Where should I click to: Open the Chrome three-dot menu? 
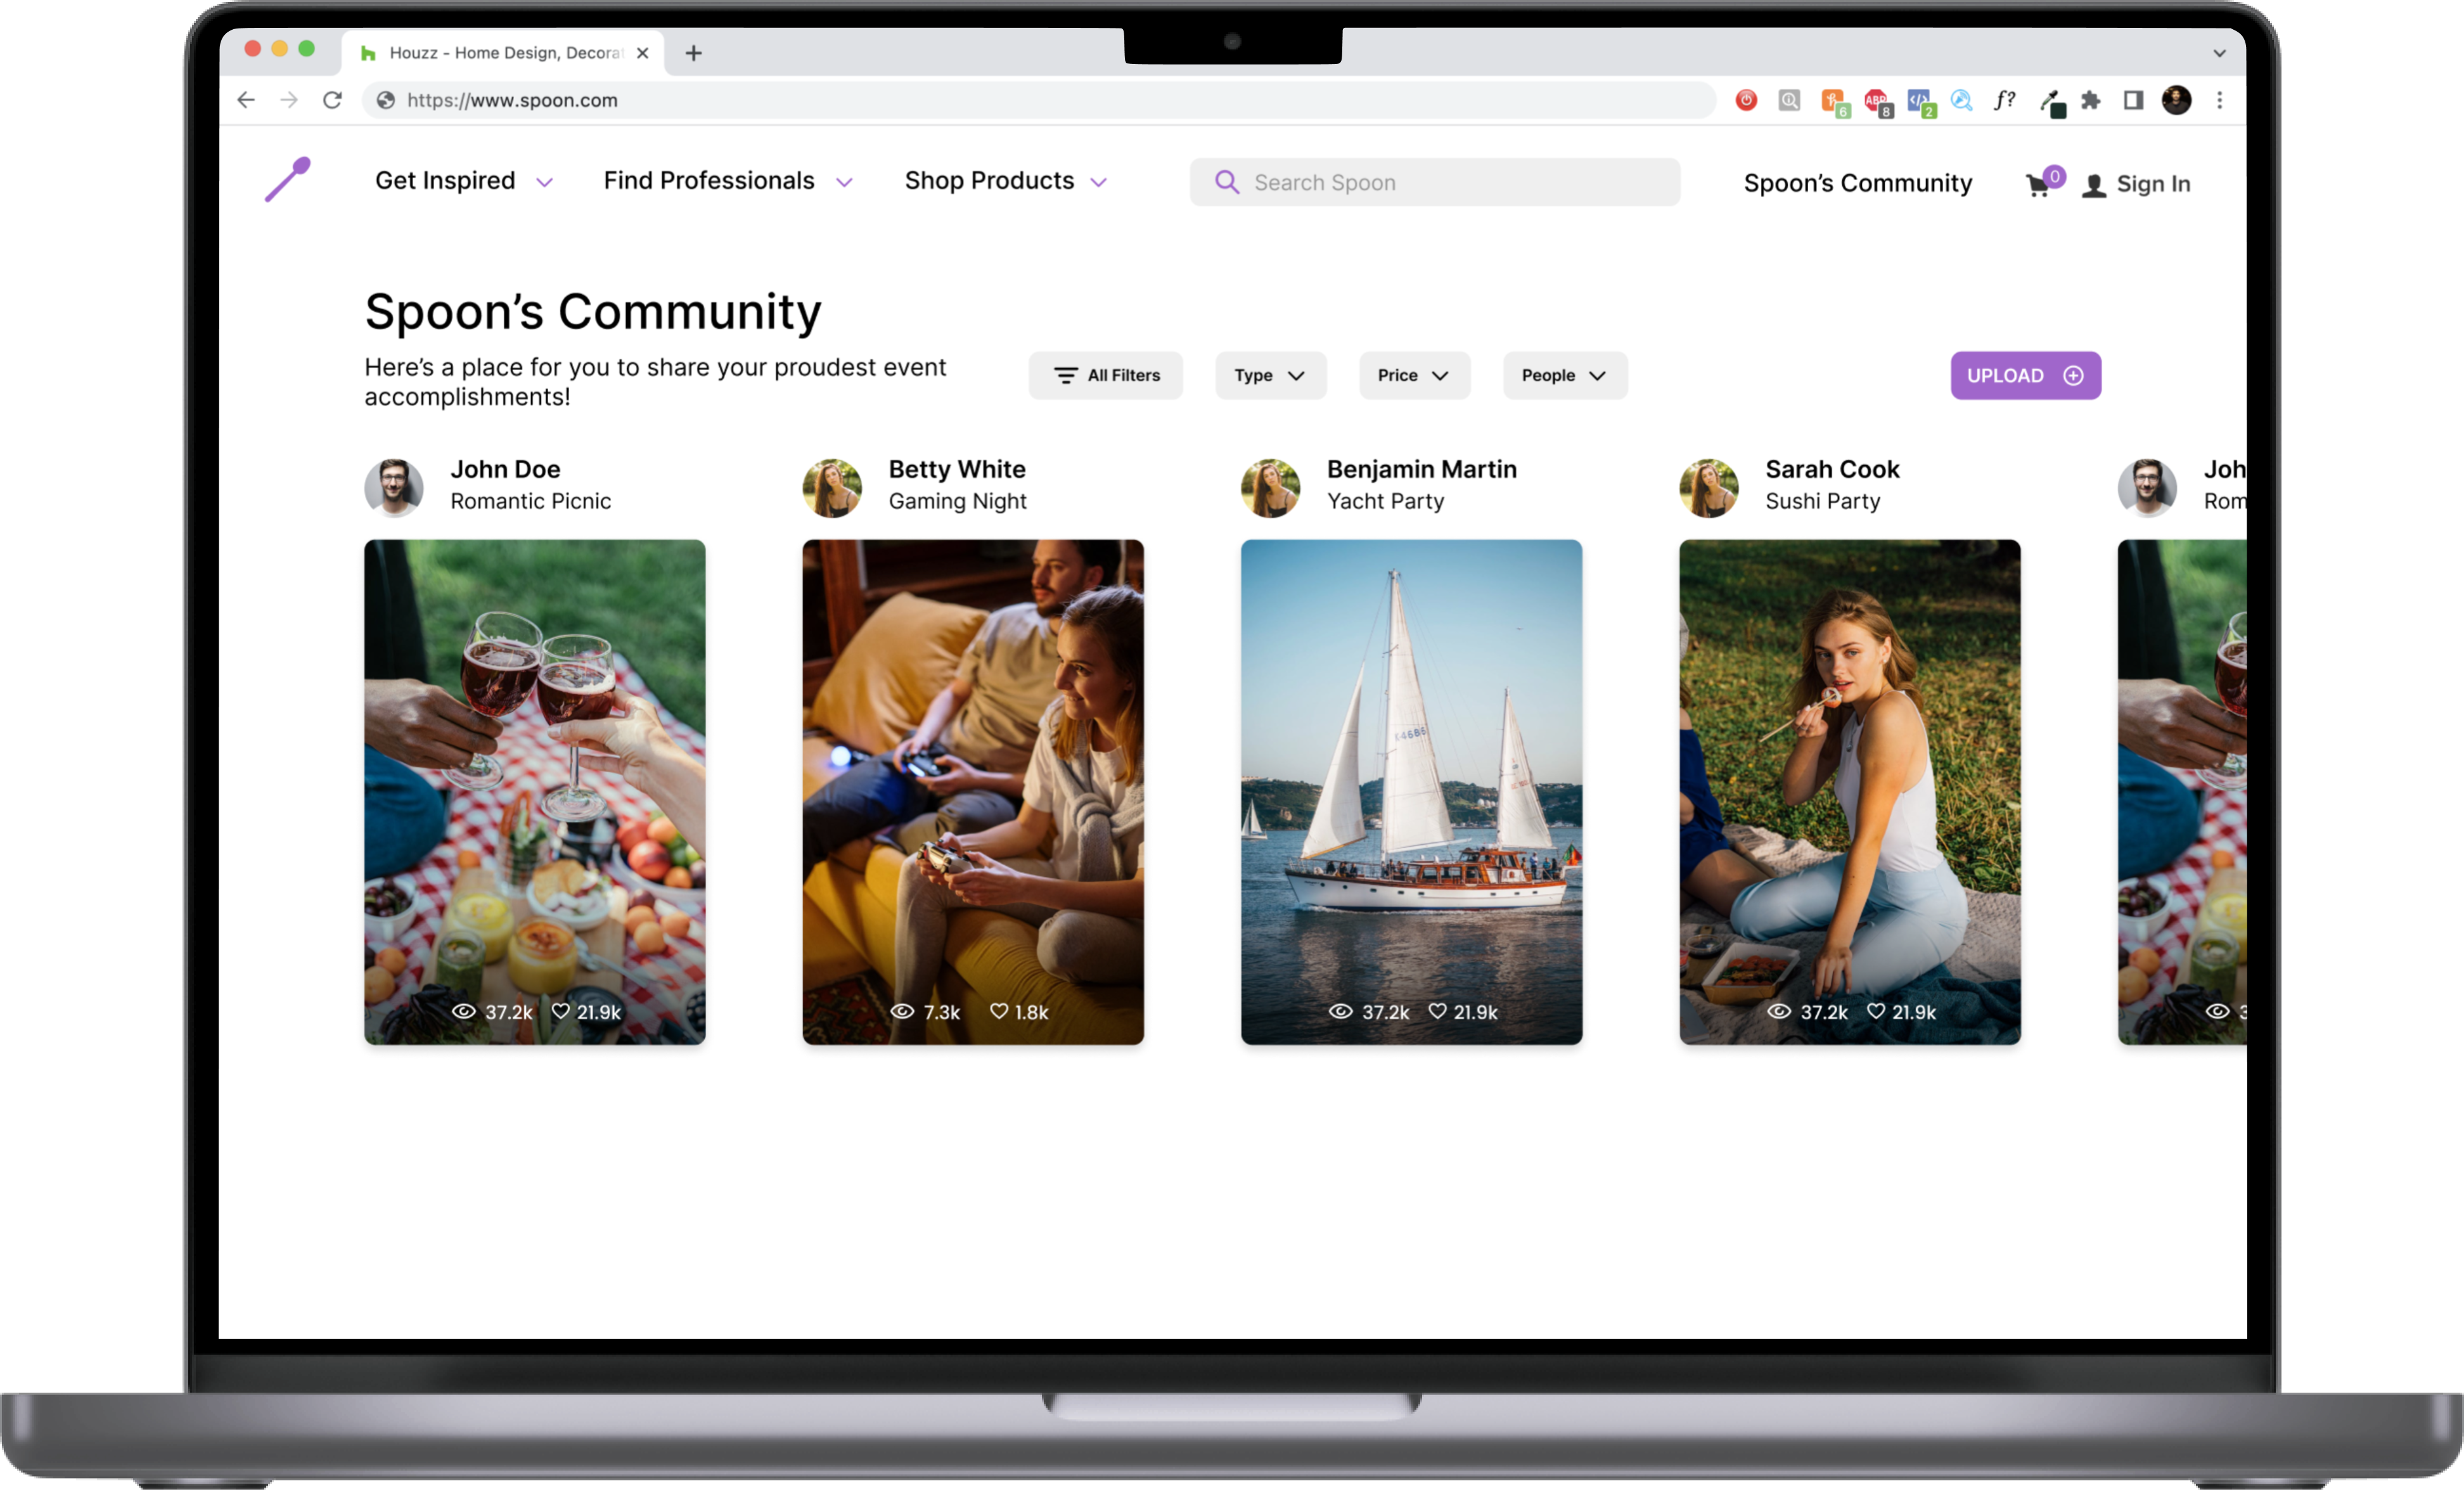pyautogui.click(x=2220, y=100)
